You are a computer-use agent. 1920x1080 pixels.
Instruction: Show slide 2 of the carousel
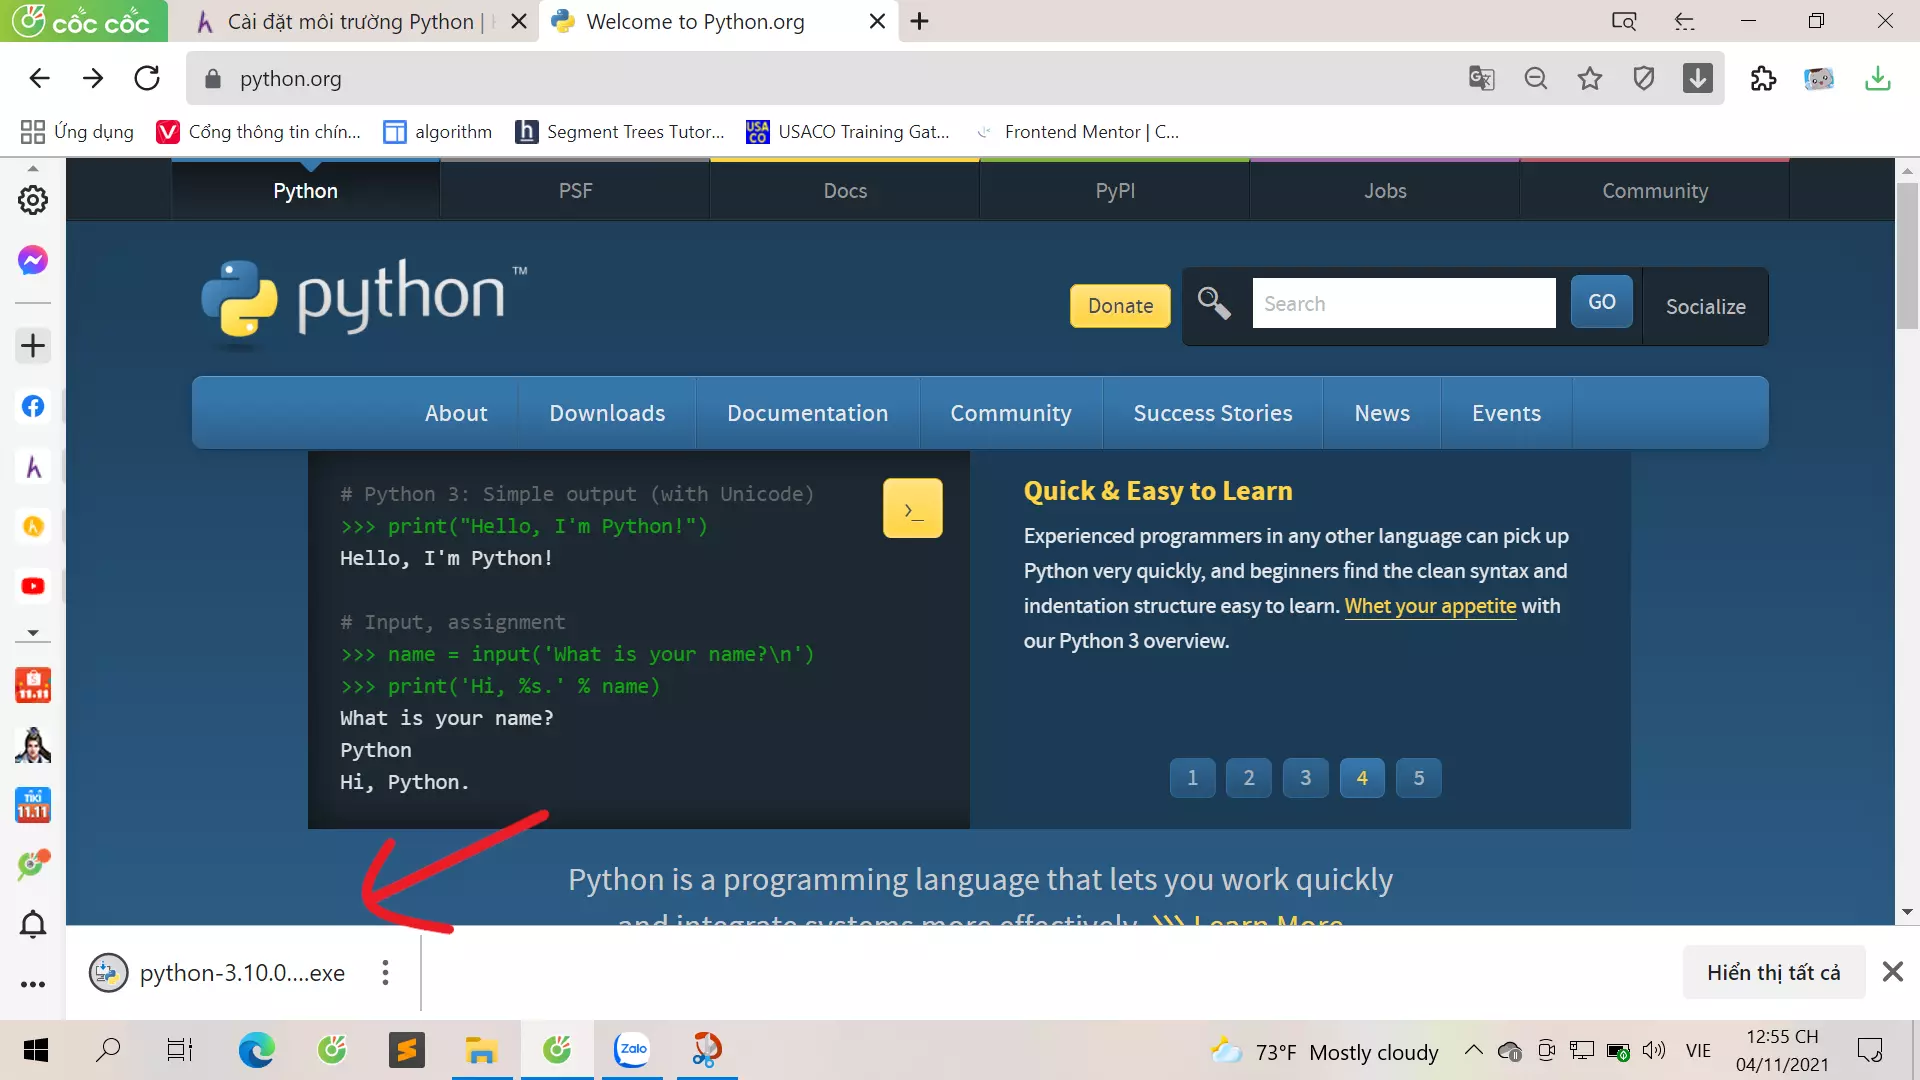(x=1248, y=778)
